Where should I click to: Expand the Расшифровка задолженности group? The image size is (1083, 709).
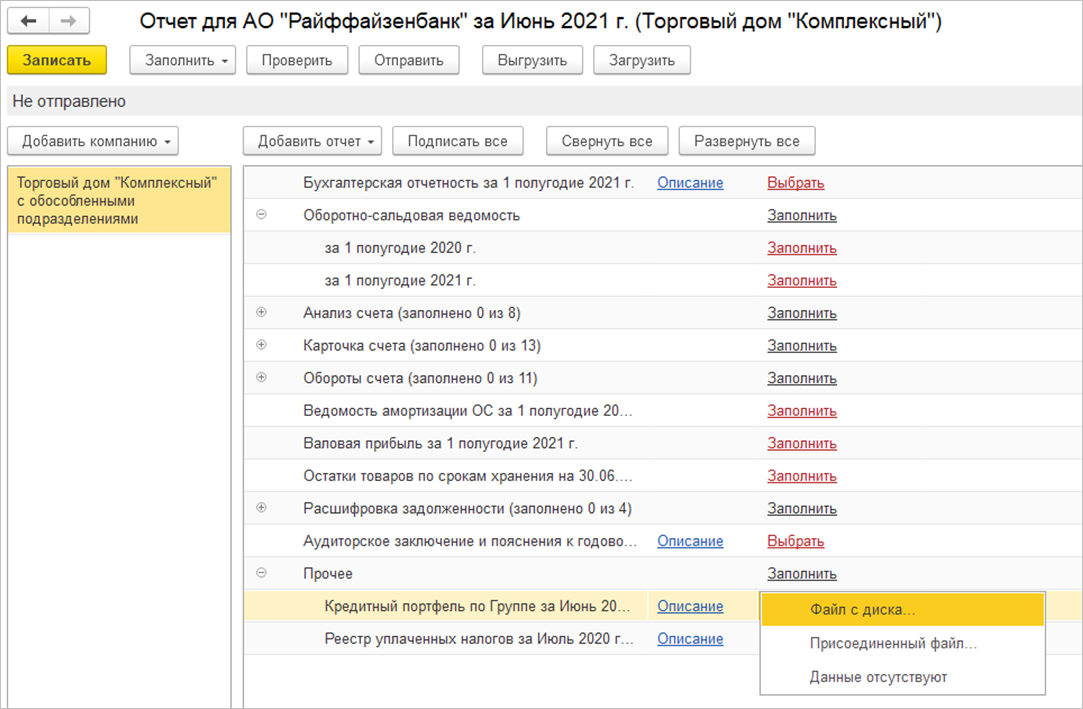click(x=262, y=508)
